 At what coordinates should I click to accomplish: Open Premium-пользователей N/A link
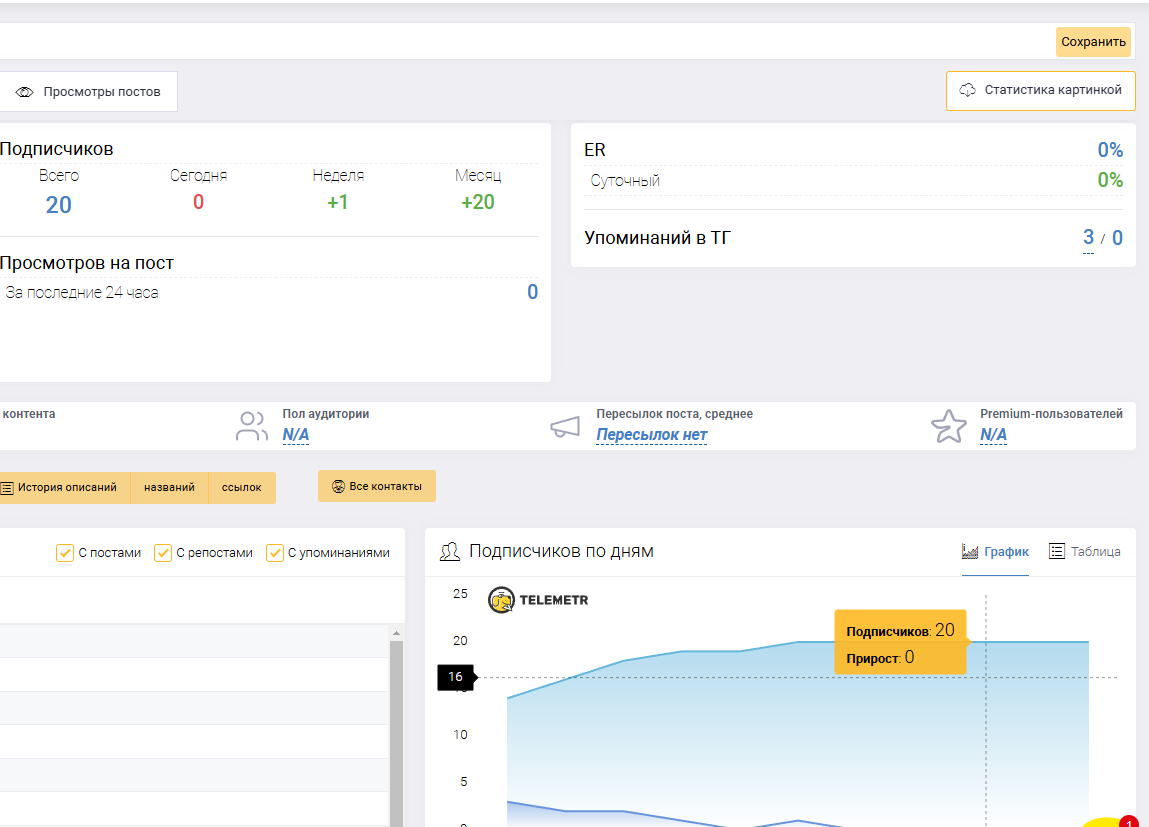tap(994, 434)
